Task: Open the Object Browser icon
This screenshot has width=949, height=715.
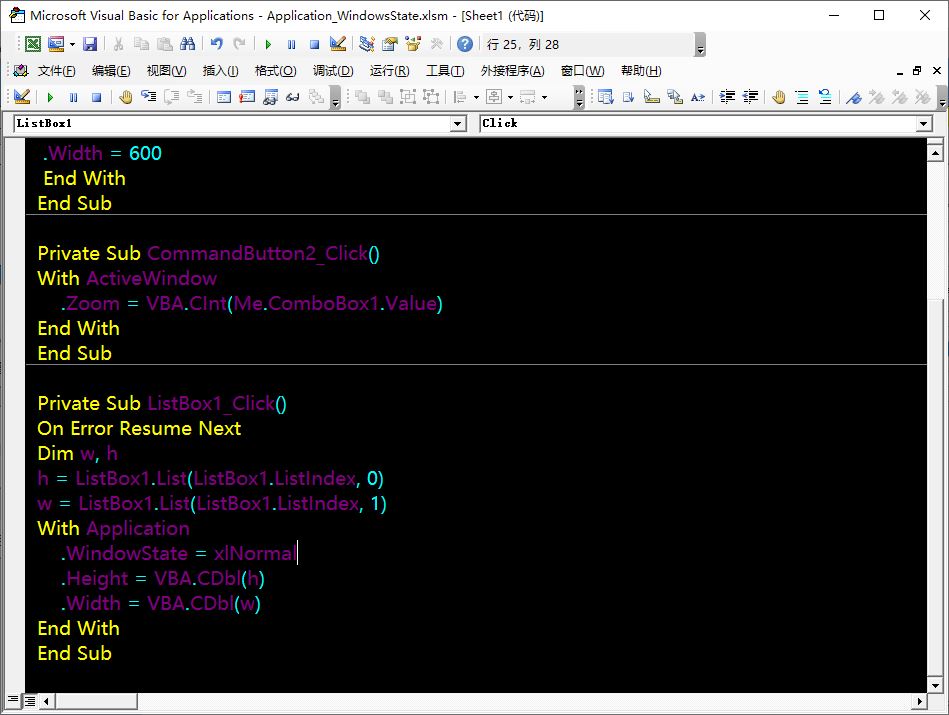Action: [413, 44]
